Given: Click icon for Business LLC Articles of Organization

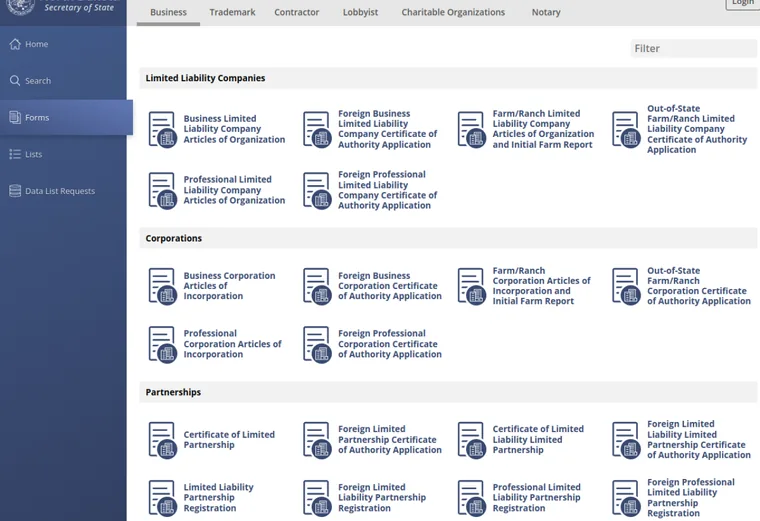Looking at the screenshot, I should [162, 129].
